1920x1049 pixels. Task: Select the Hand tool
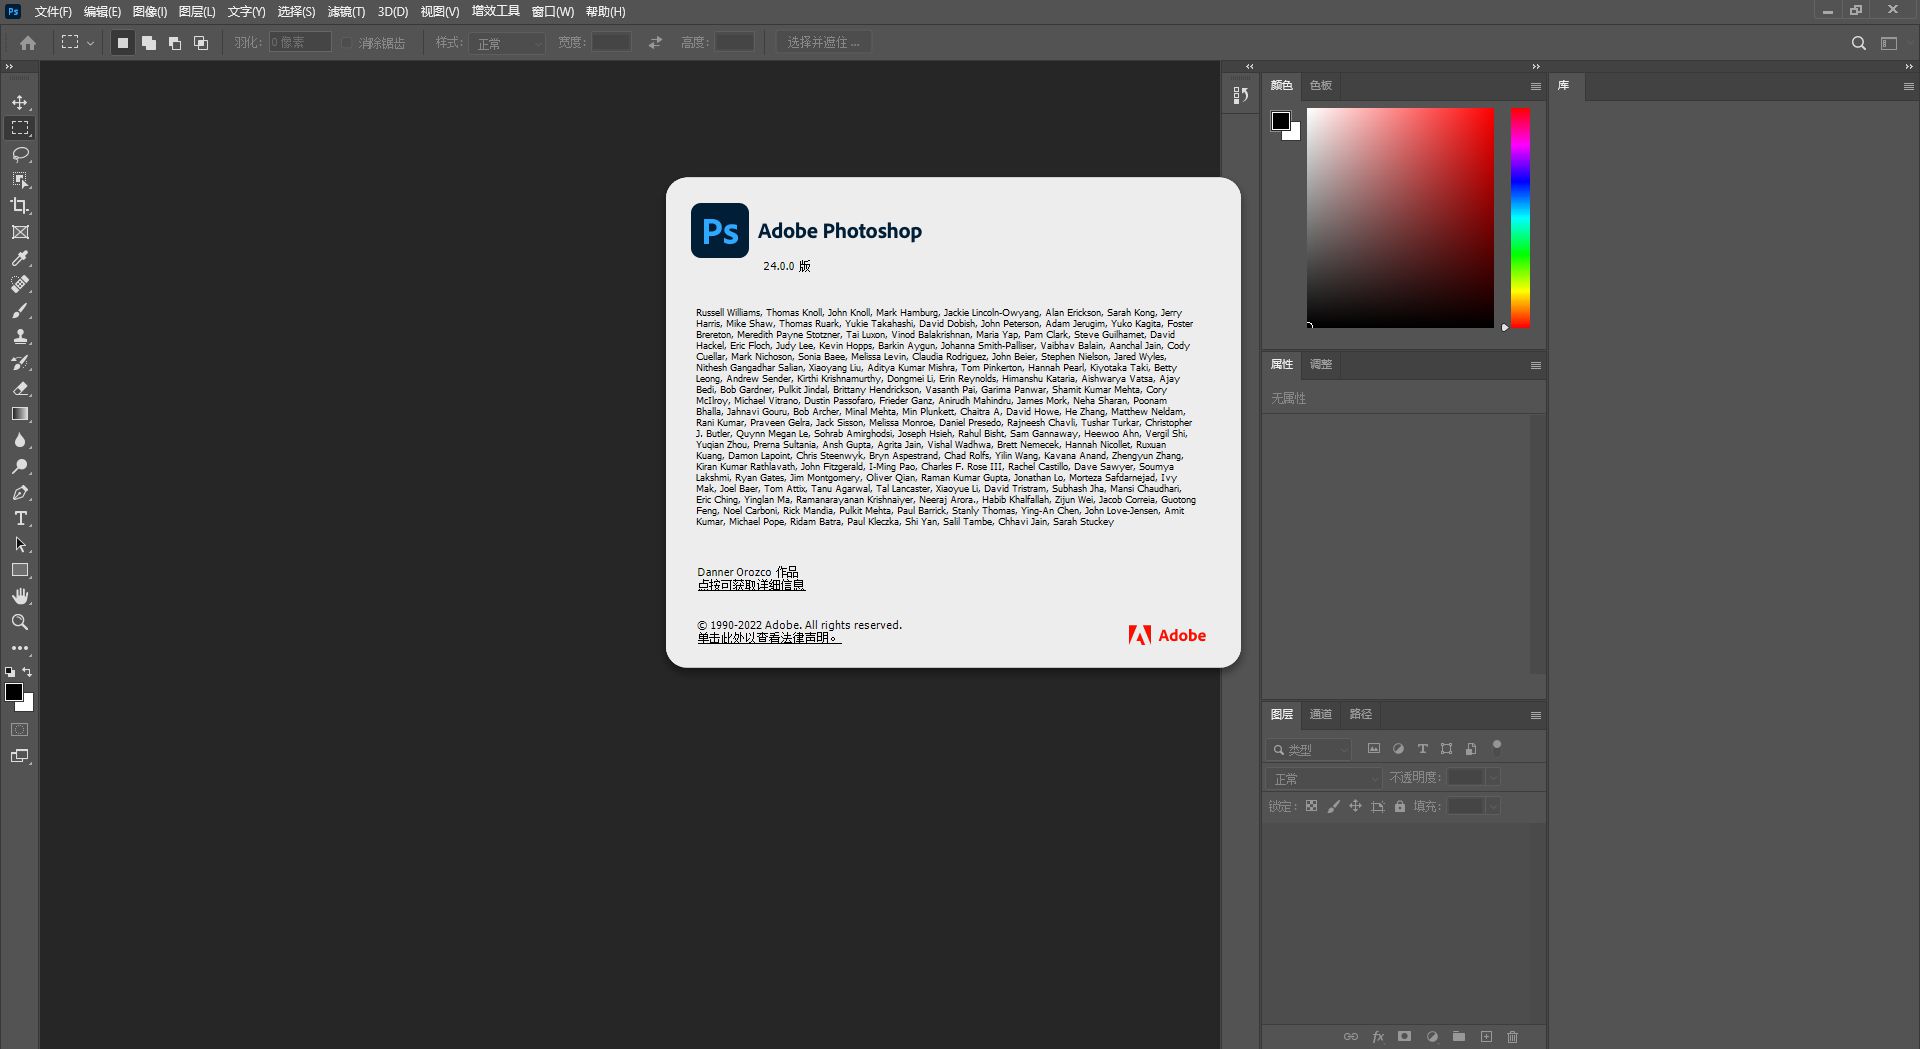20,596
